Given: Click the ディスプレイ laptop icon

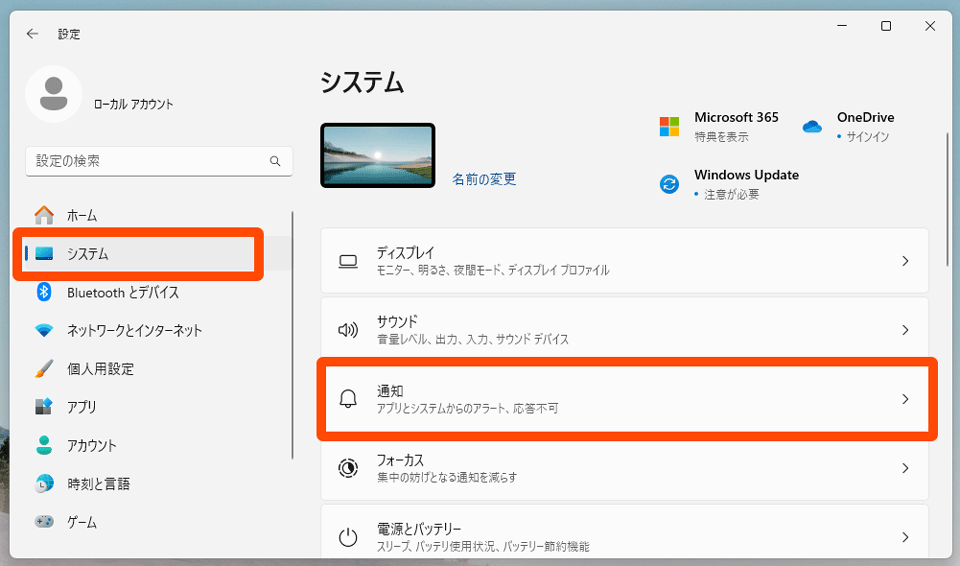Looking at the screenshot, I should (348, 262).
